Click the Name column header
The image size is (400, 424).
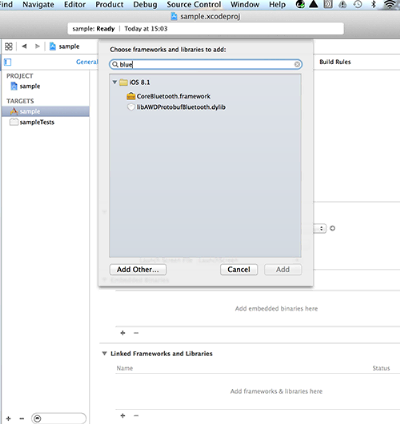coord(125,368)
